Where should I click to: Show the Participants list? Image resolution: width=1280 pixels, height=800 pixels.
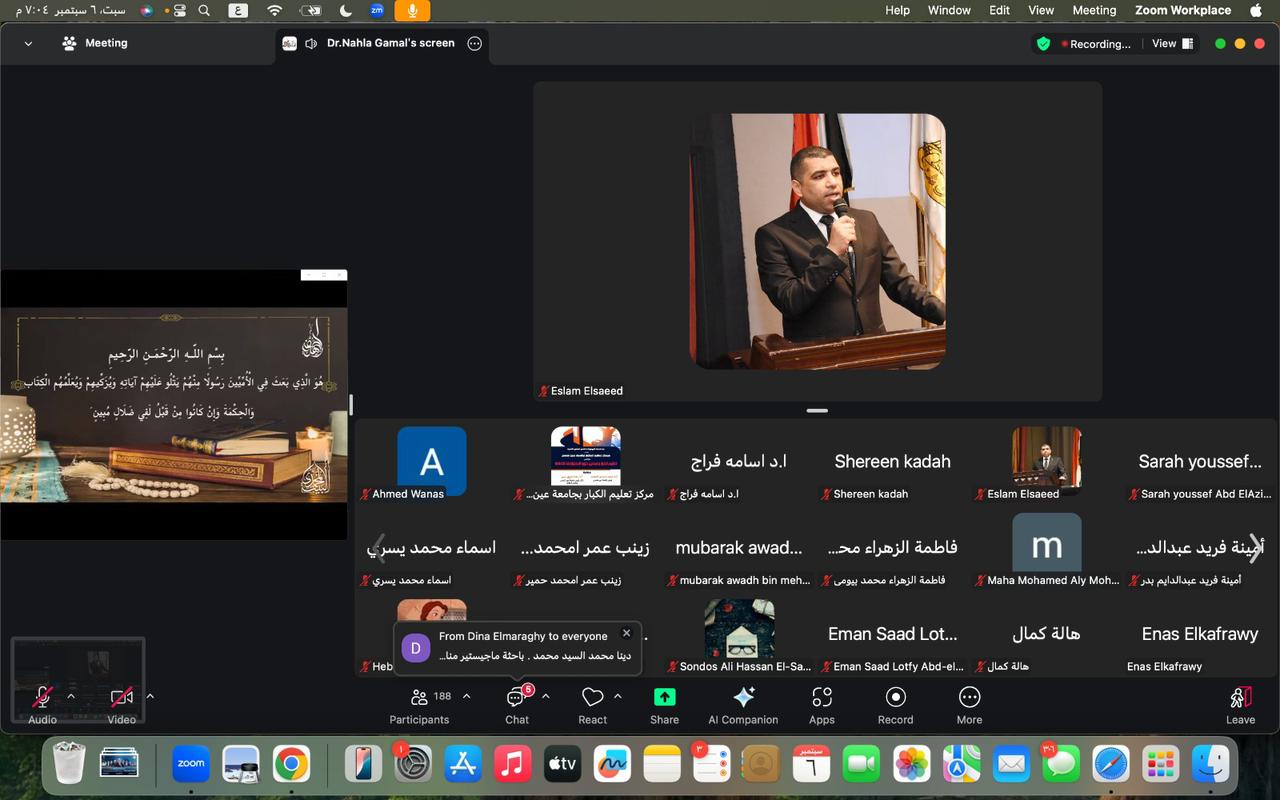[x=419, y=705]
